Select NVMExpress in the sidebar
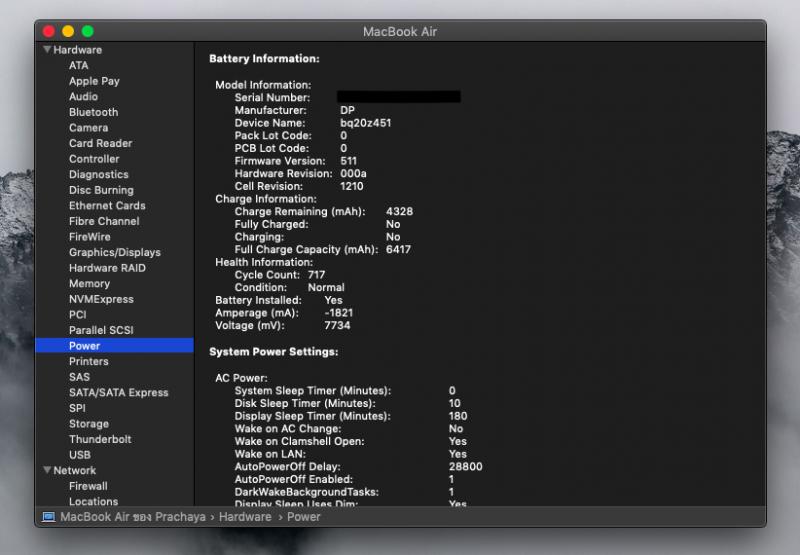The height and width of the screenshot is (555, 800). tap(101, 299)
